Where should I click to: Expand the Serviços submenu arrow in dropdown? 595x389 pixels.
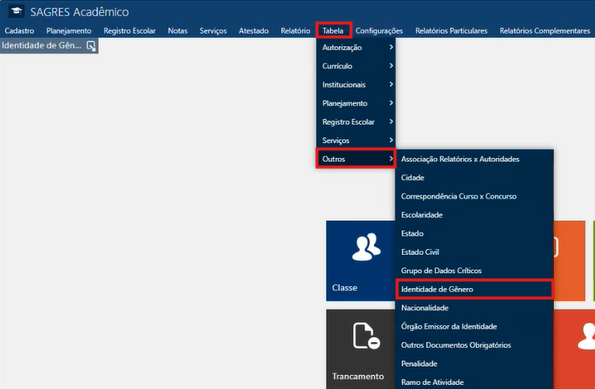[391, 140]
